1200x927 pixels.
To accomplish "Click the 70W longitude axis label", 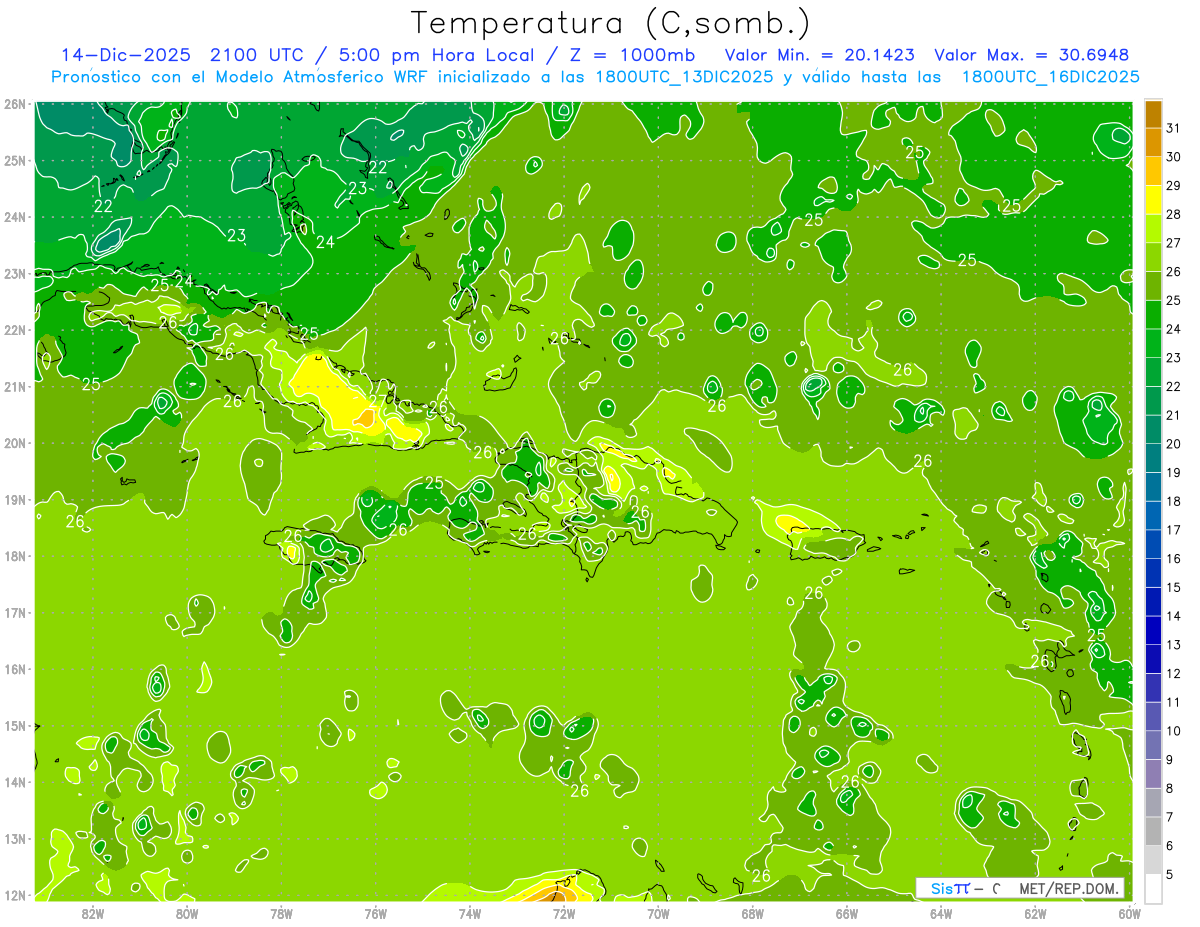I will [x=658, y=913].
